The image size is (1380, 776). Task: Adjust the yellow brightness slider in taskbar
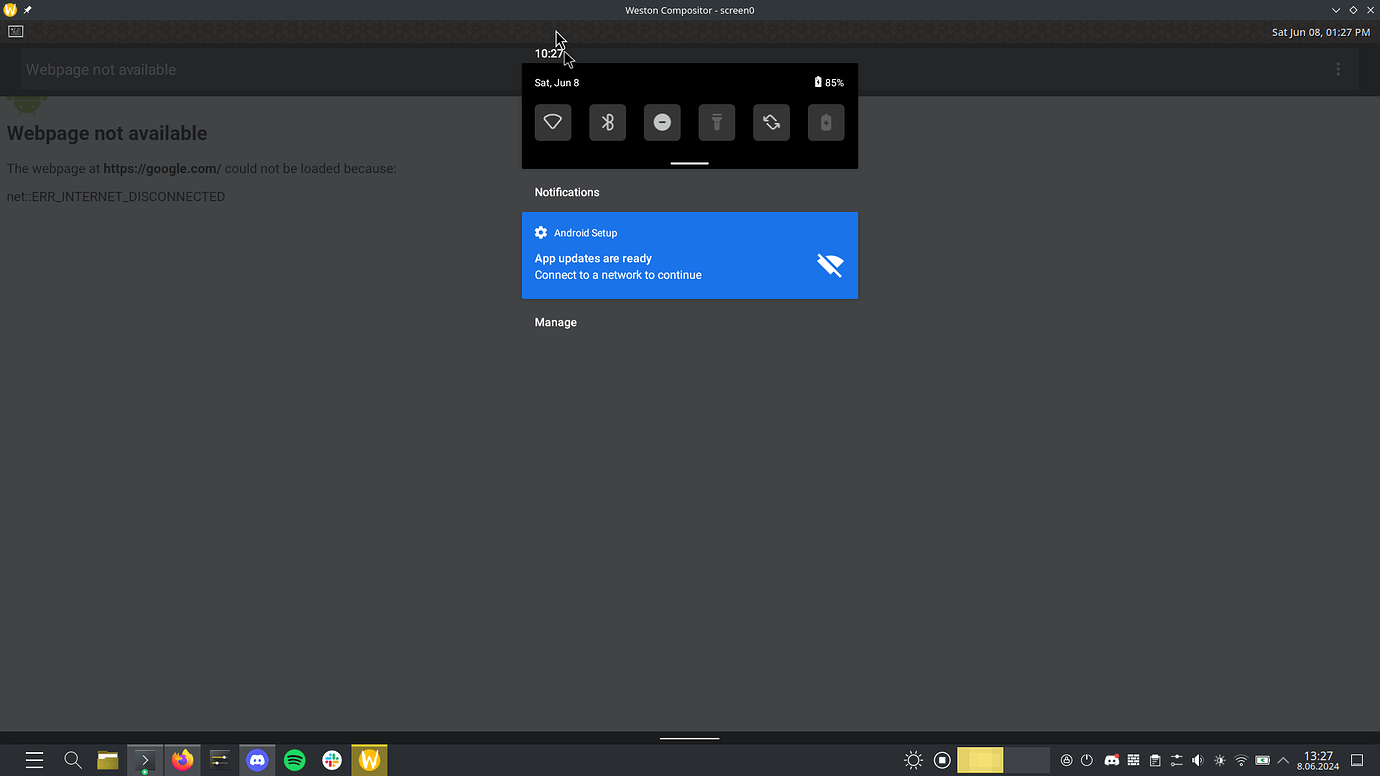[980, 760]
